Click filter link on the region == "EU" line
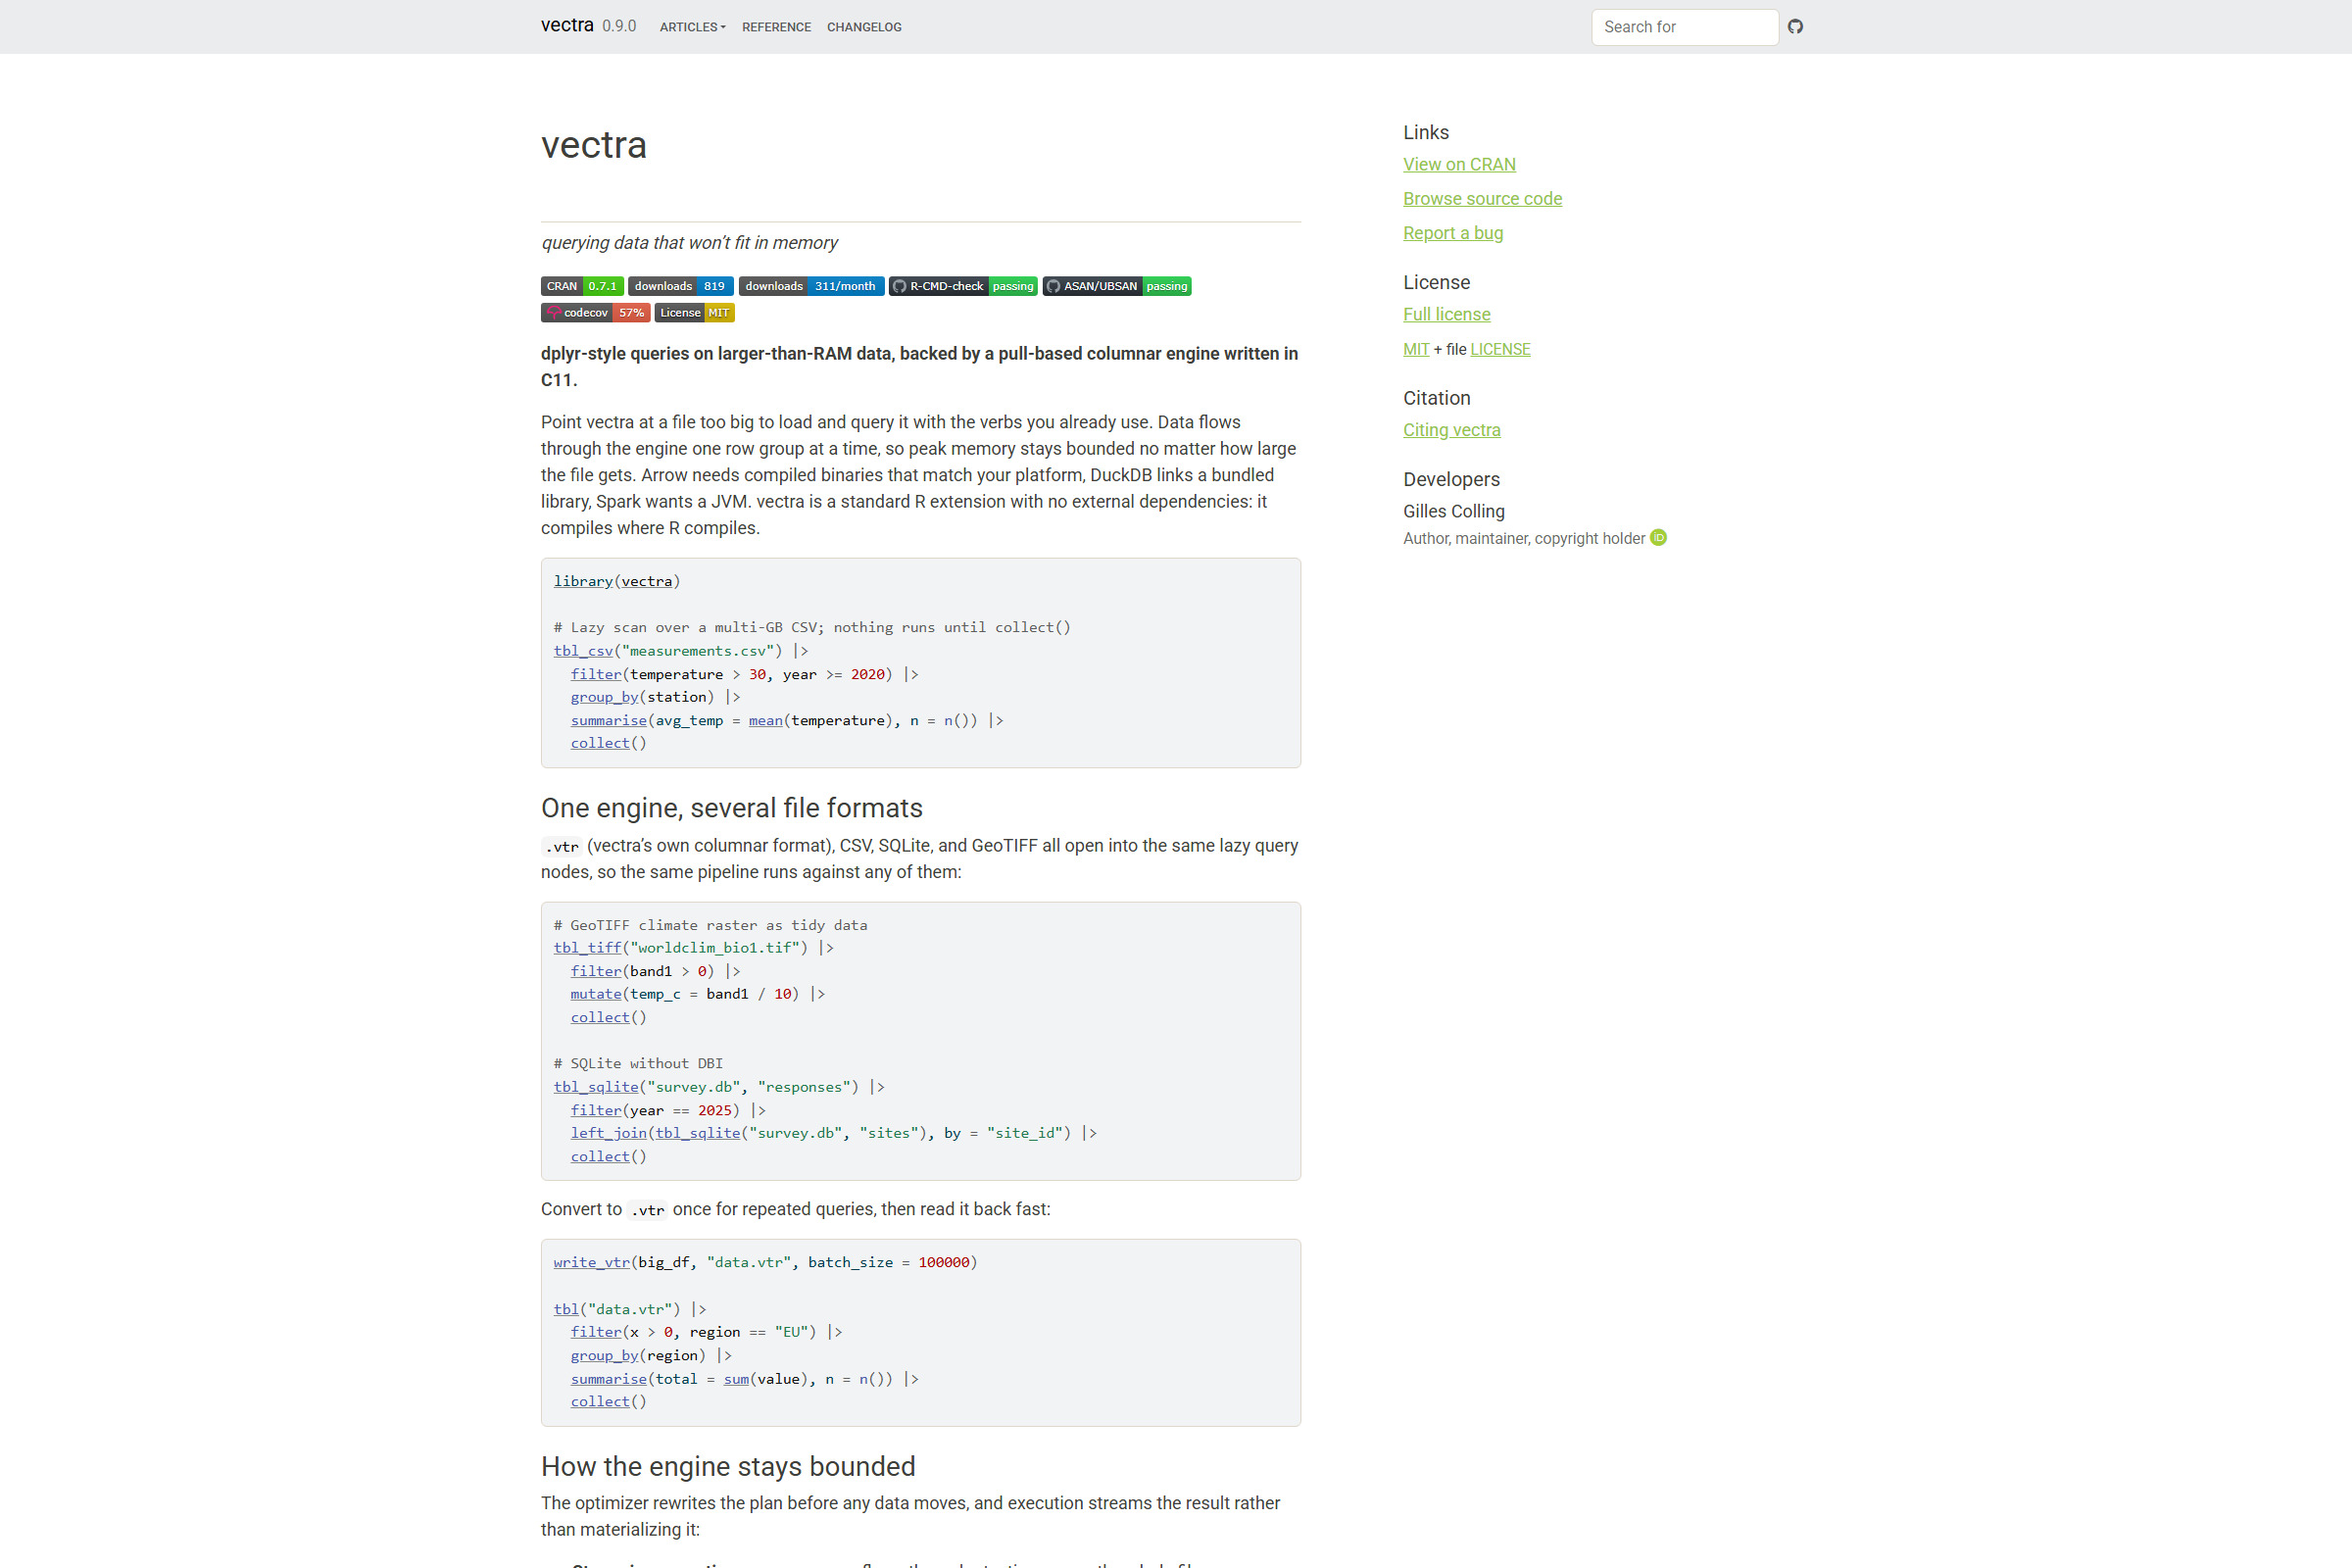 [596, 1332]
